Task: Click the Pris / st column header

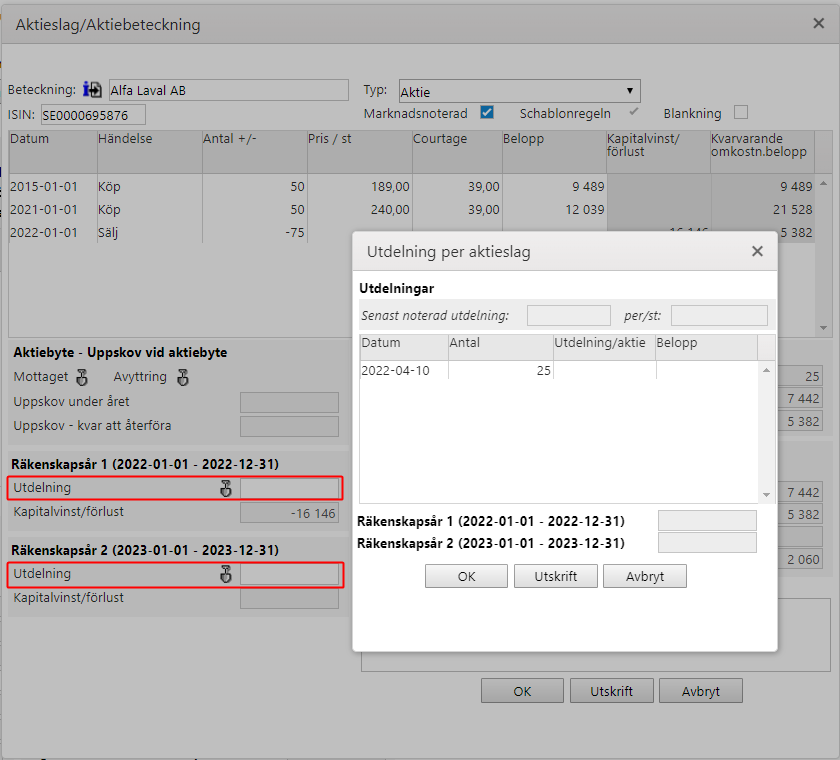Action: (x=359, y=152)
